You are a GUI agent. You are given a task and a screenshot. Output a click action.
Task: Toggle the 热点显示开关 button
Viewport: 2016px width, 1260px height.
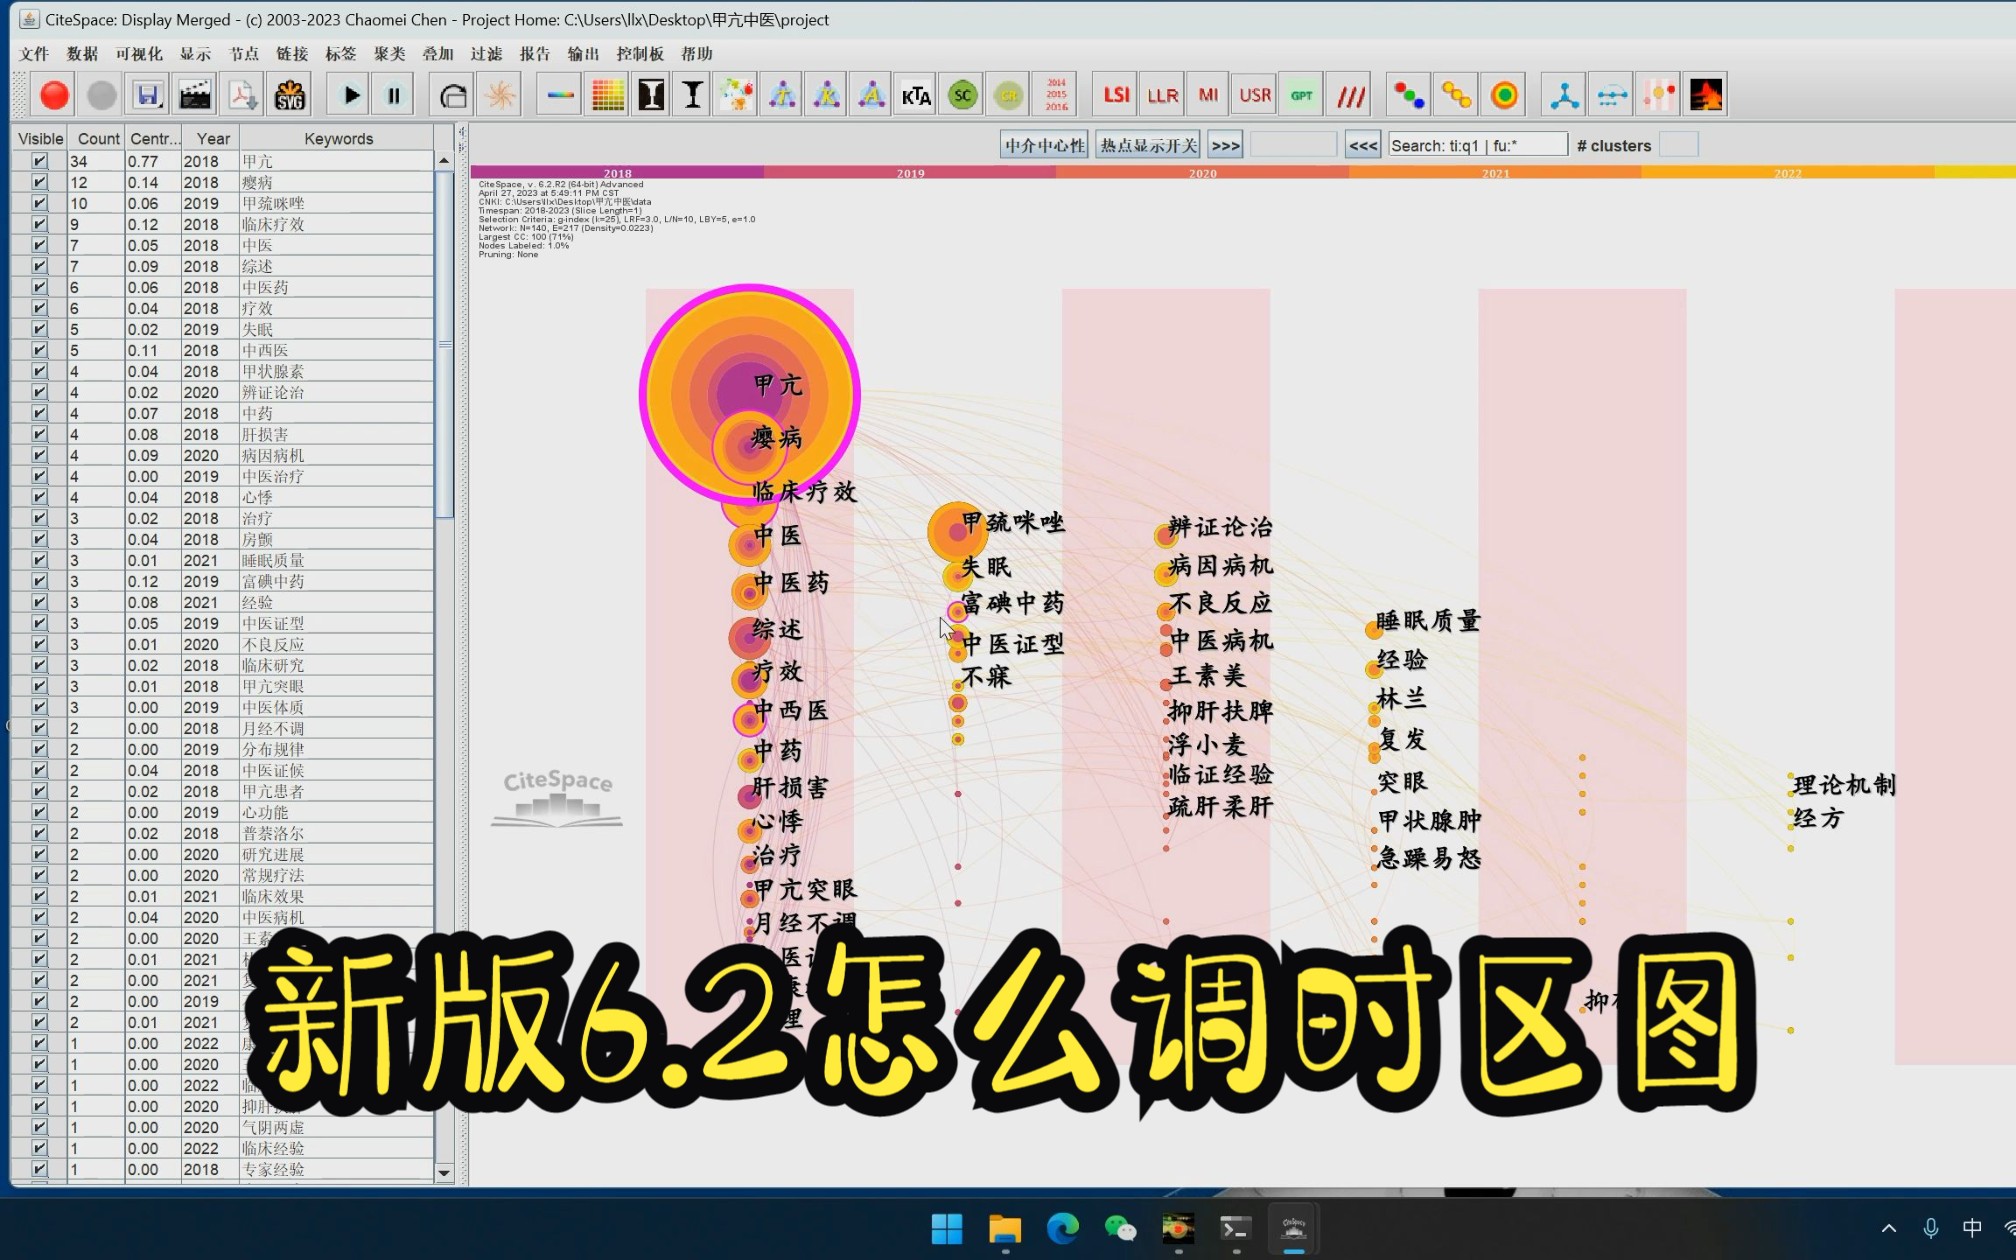pyautogui.click(x=1146, y=144)
